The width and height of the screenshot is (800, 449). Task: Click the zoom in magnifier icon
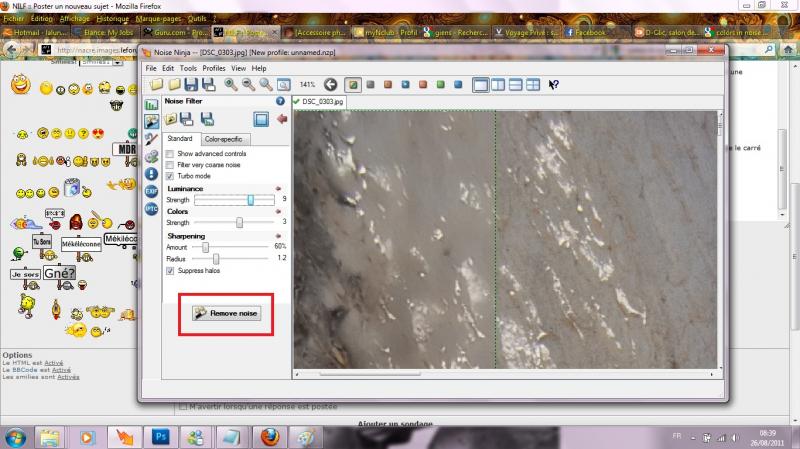(x=231, y=85)
